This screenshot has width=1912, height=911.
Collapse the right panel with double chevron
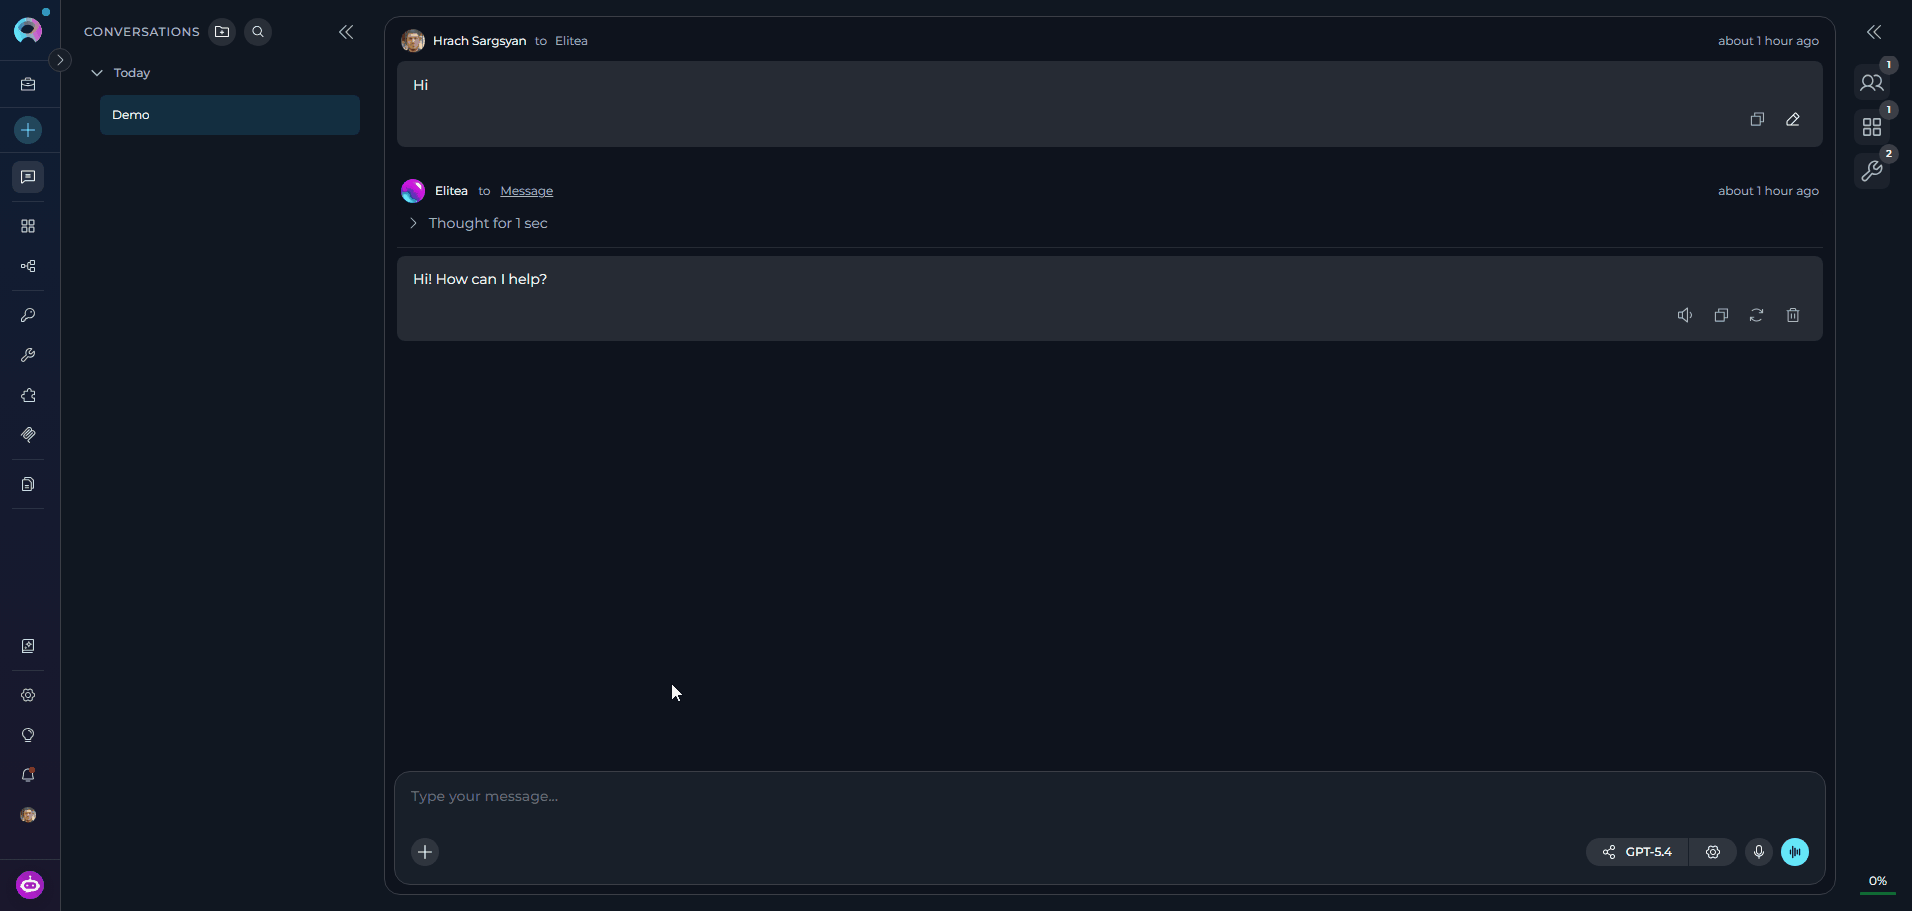[1874, 32]
